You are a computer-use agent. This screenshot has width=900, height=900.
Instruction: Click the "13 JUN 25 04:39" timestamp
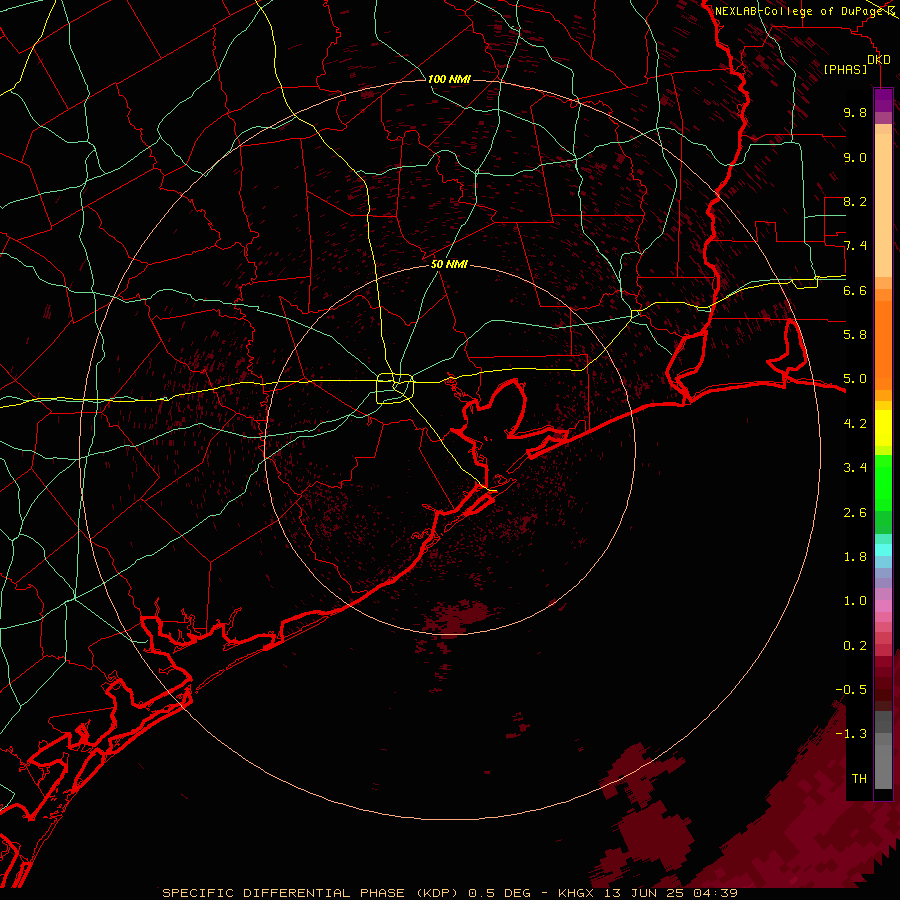pyautogui.click(x=670, y=893)
